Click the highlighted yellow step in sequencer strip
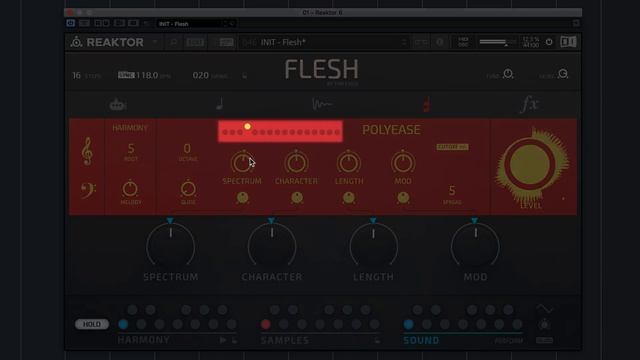Image resolution: width=640 pixels, height=360 pixels. [247, 127]
